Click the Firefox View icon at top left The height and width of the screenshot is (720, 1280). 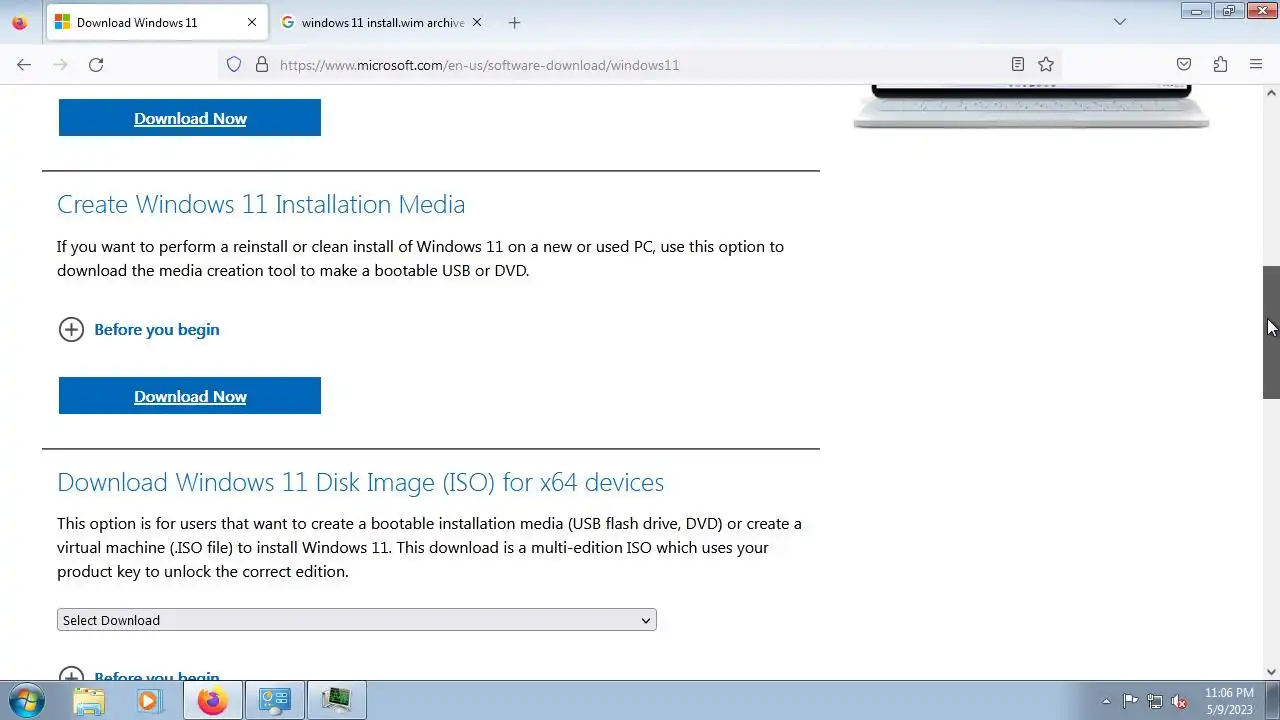tap(19, 22)
